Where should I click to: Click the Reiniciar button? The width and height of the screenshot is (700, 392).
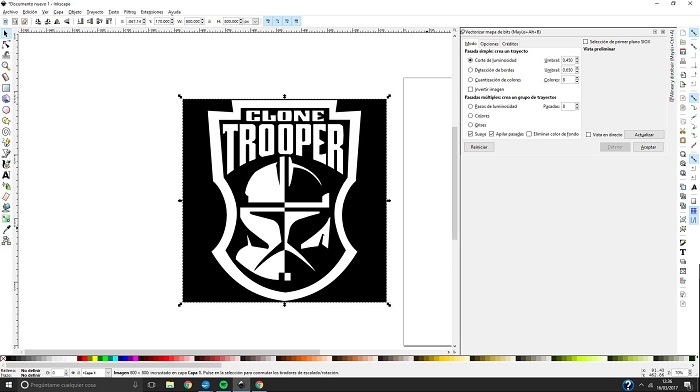pos(479,147)
